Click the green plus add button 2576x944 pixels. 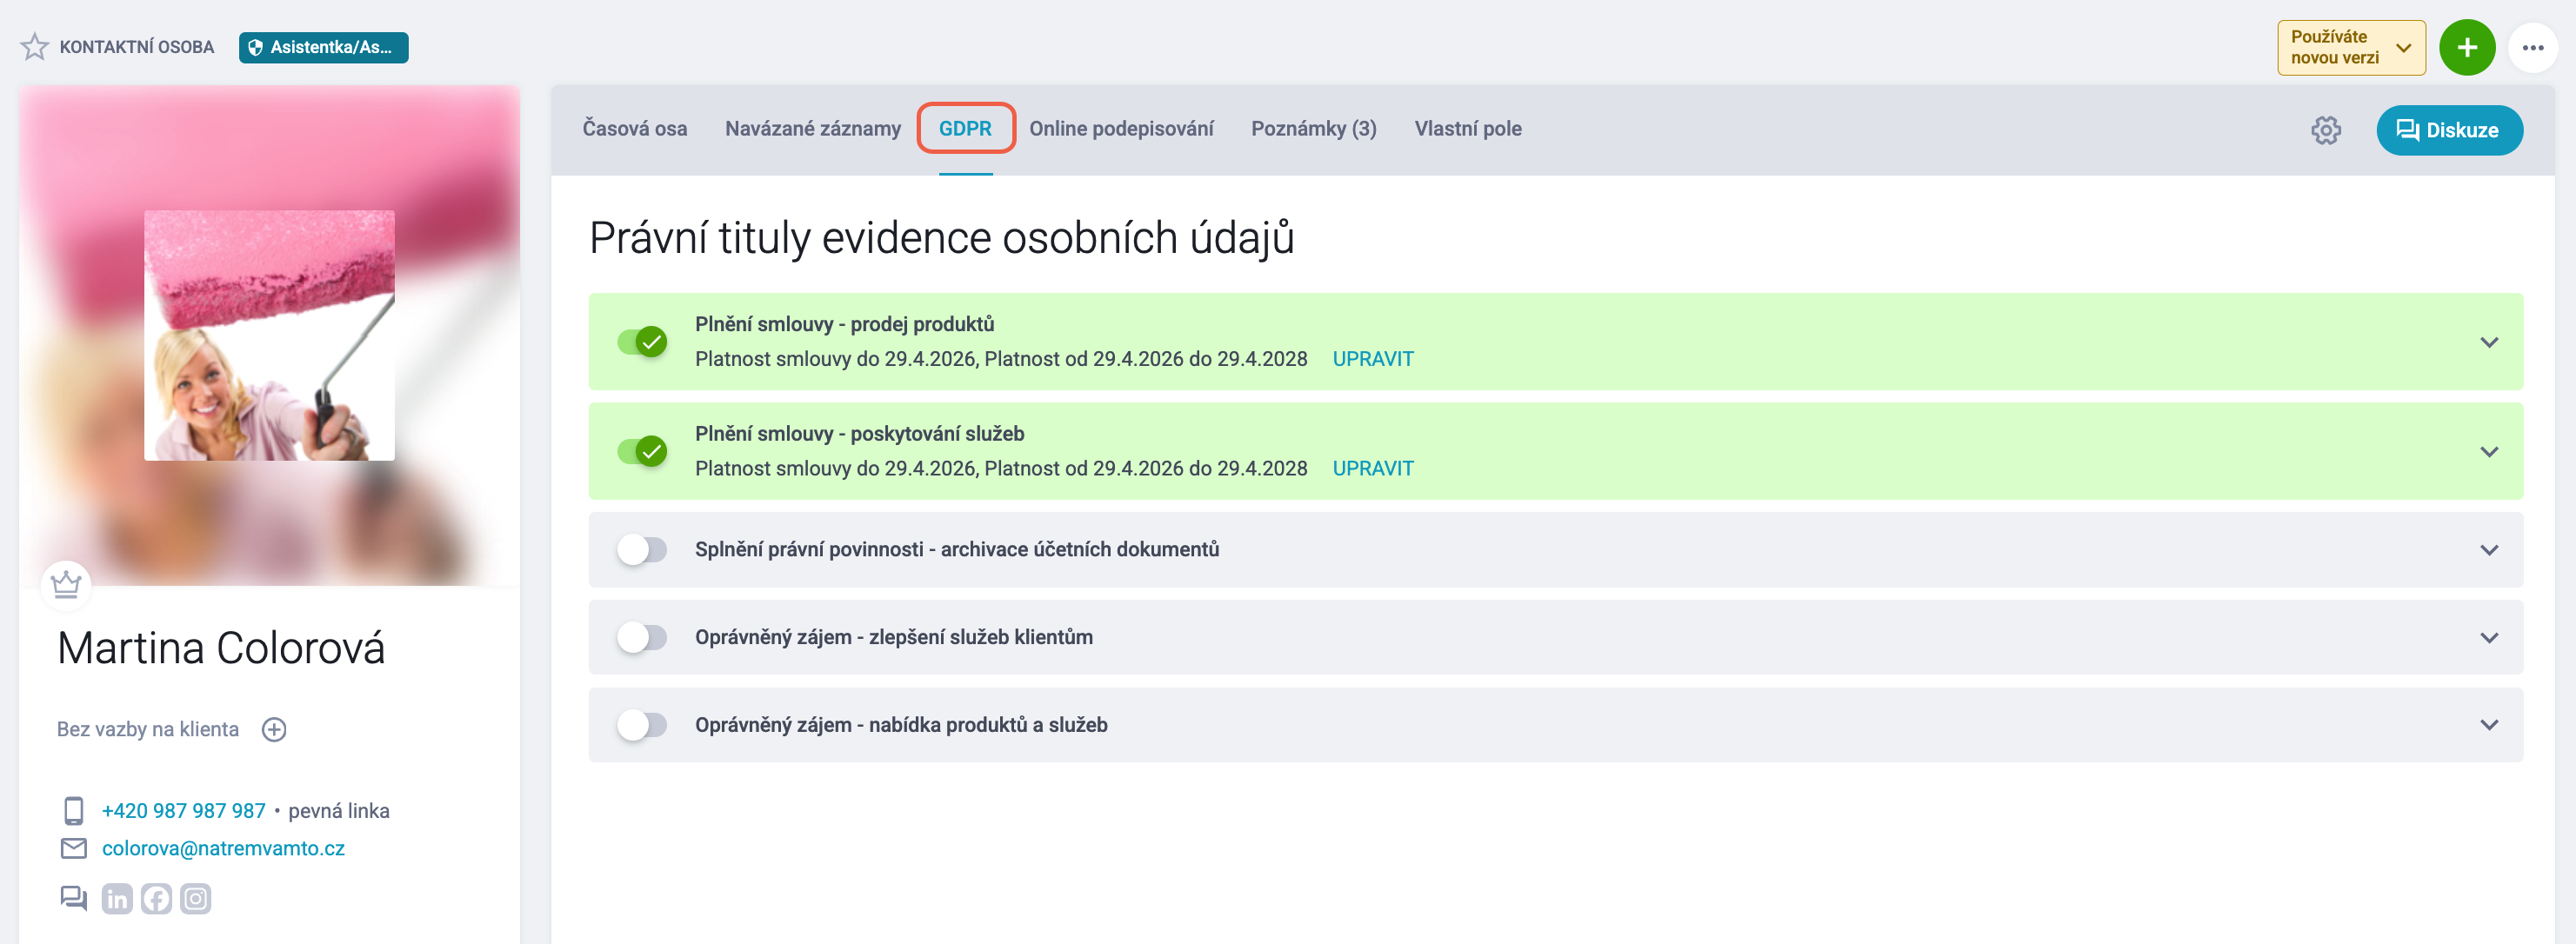[2466, 47]
